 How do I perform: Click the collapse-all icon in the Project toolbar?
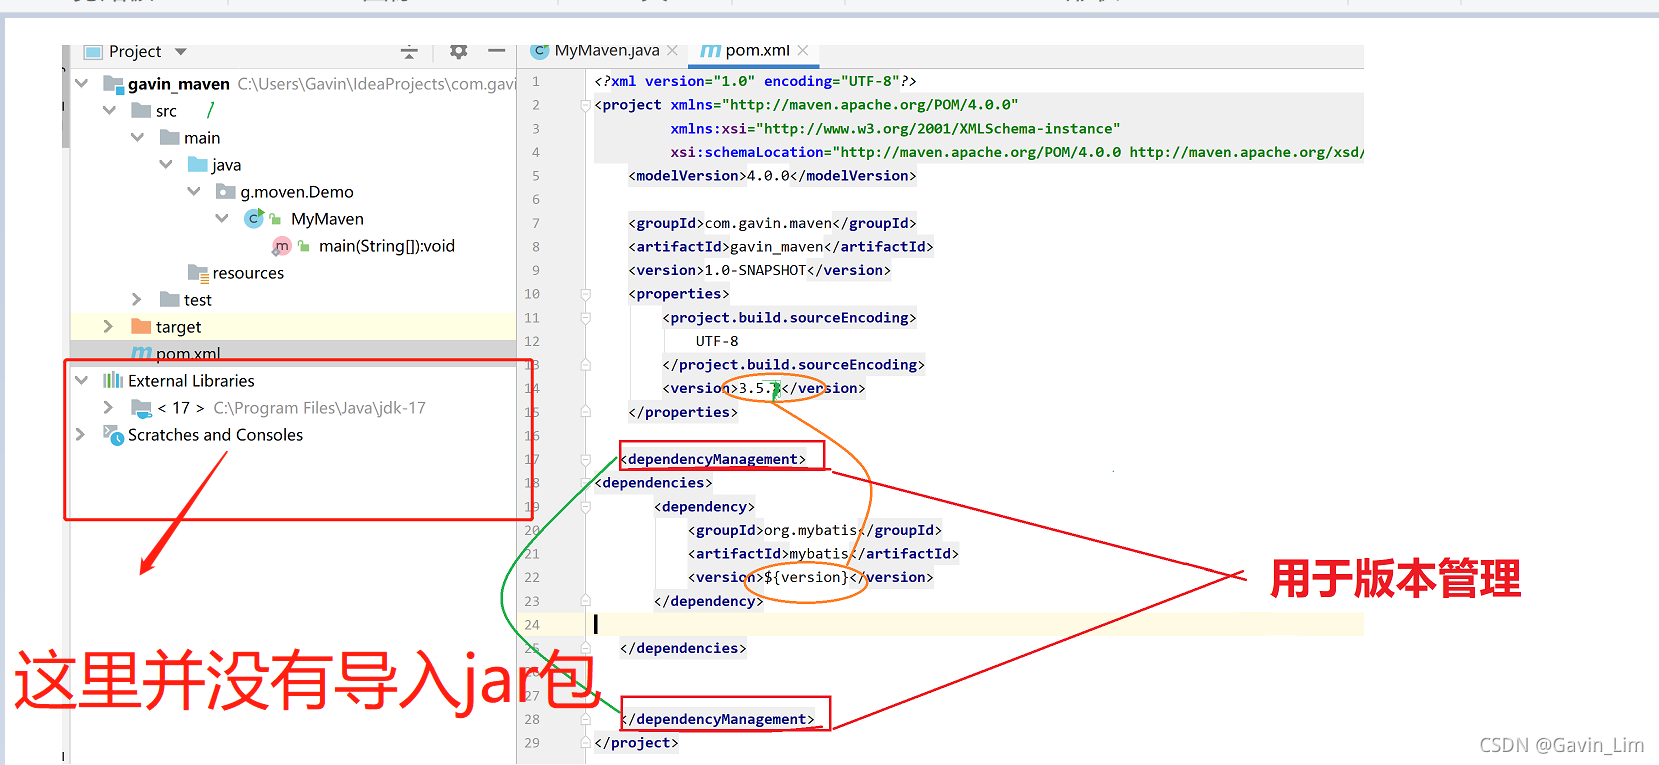[x=409, y=52]
